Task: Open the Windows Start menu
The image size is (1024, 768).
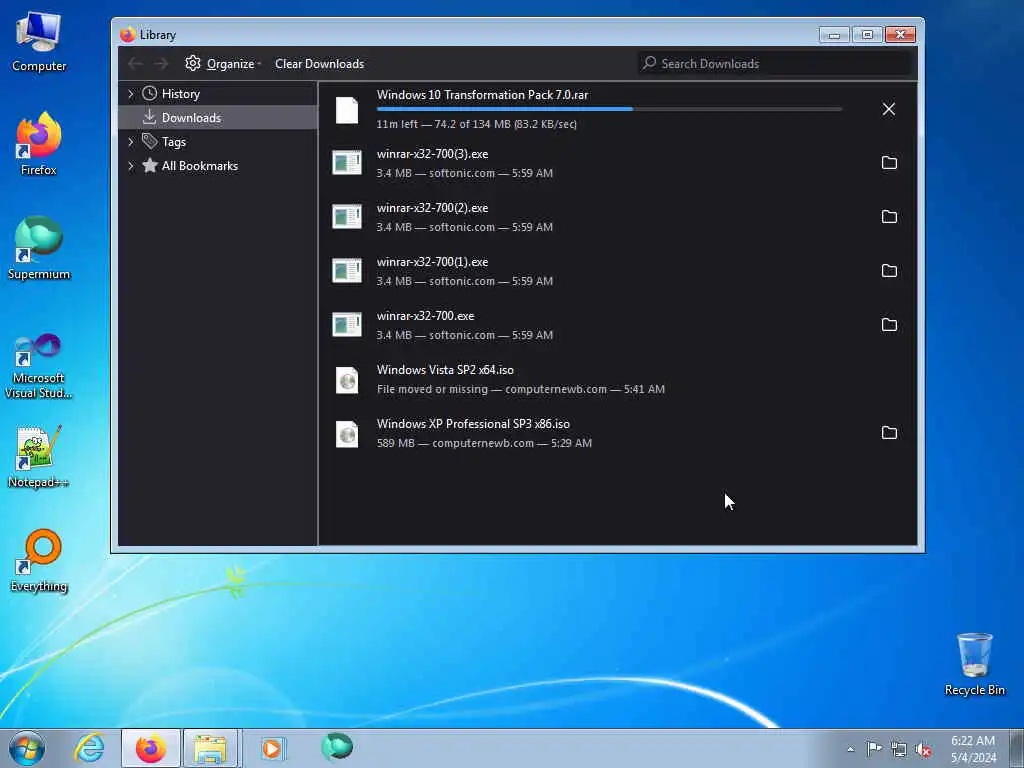Action: [27, 748]
